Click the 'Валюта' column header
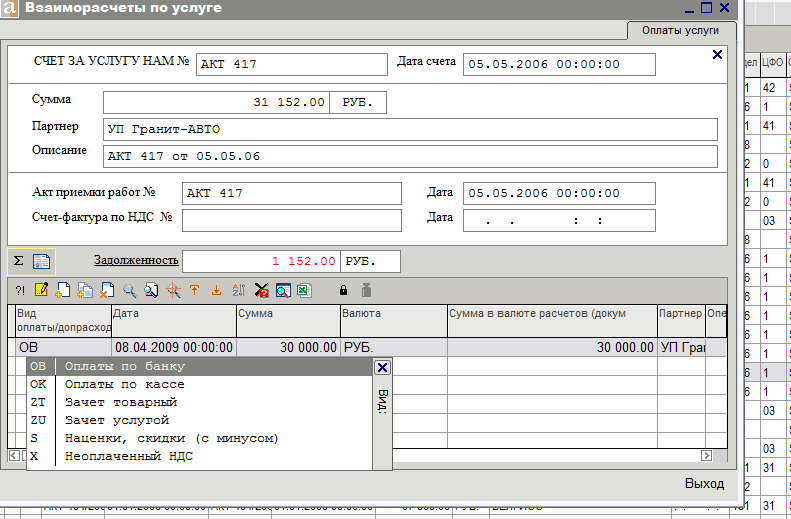This screenshot has height=519, width=791. coord(394,320)
